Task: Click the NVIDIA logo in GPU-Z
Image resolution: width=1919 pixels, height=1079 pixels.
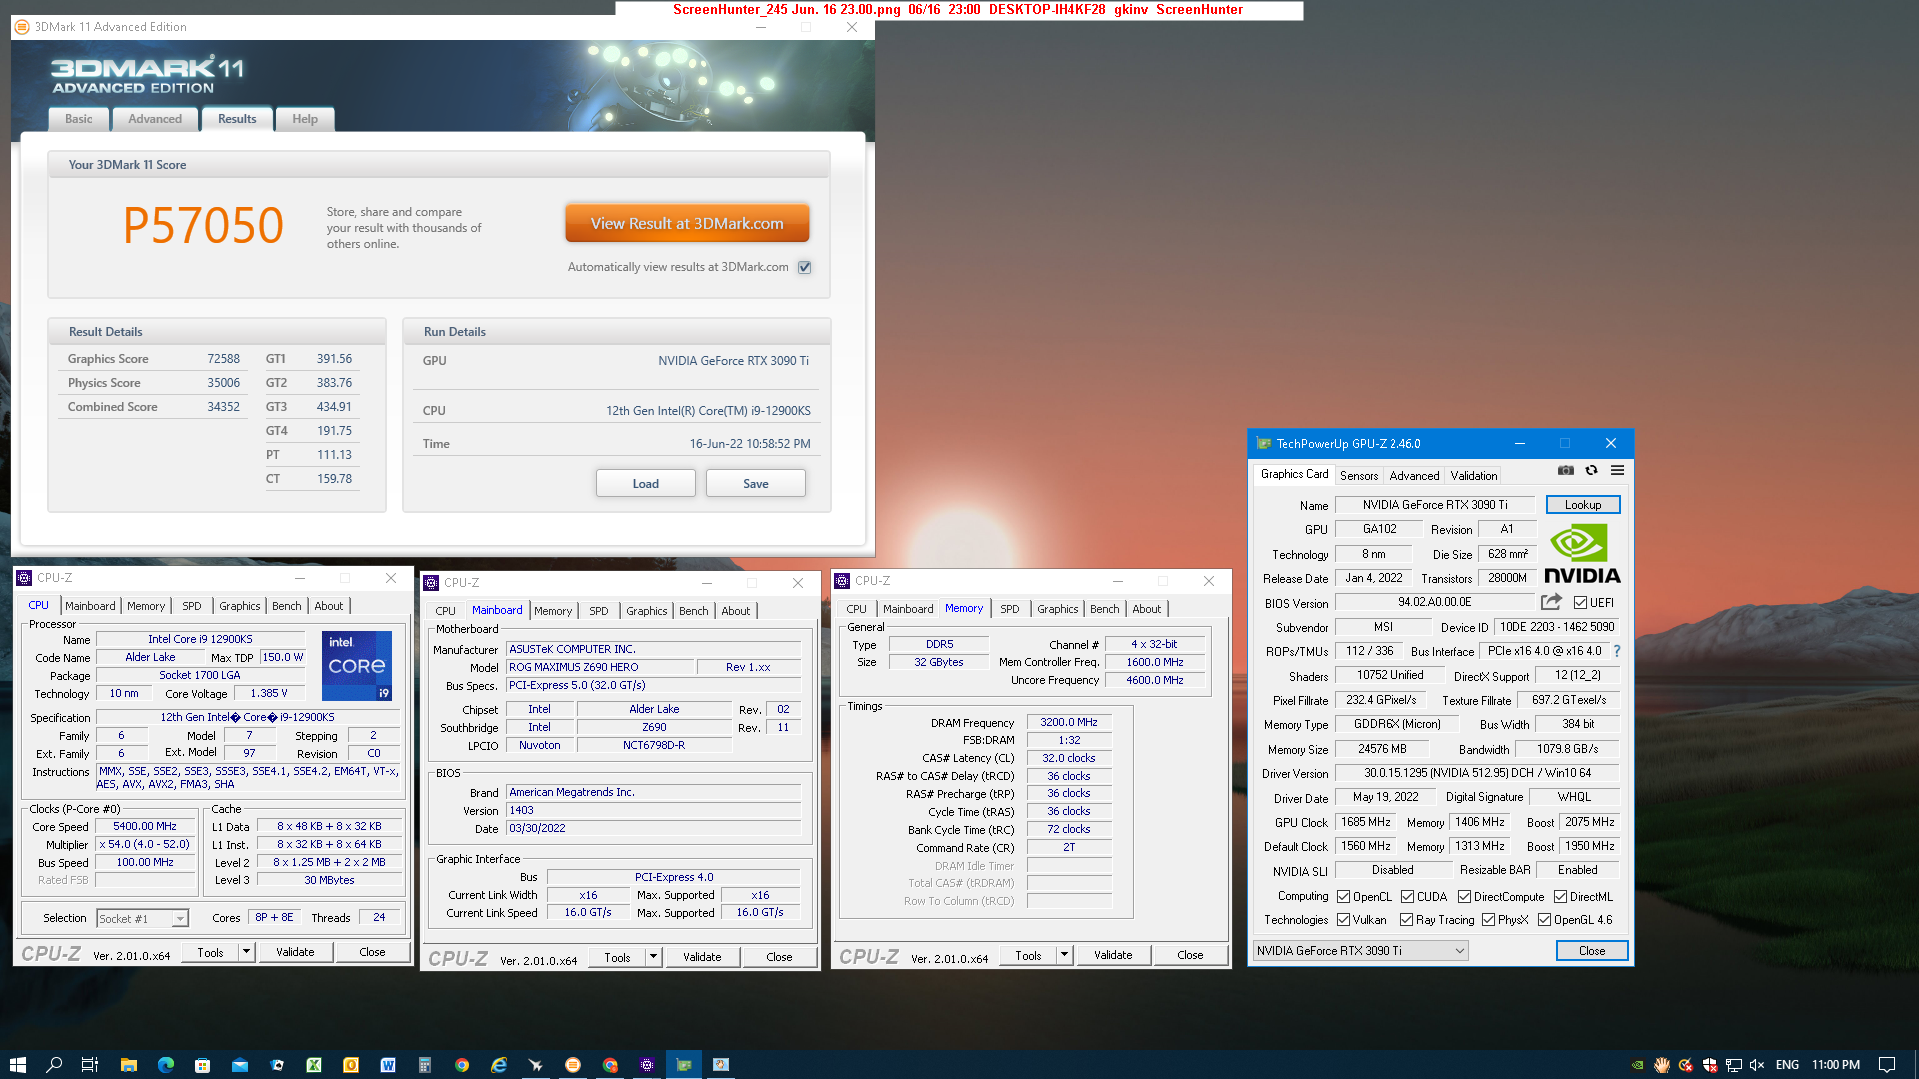Action: (1582, 555)
